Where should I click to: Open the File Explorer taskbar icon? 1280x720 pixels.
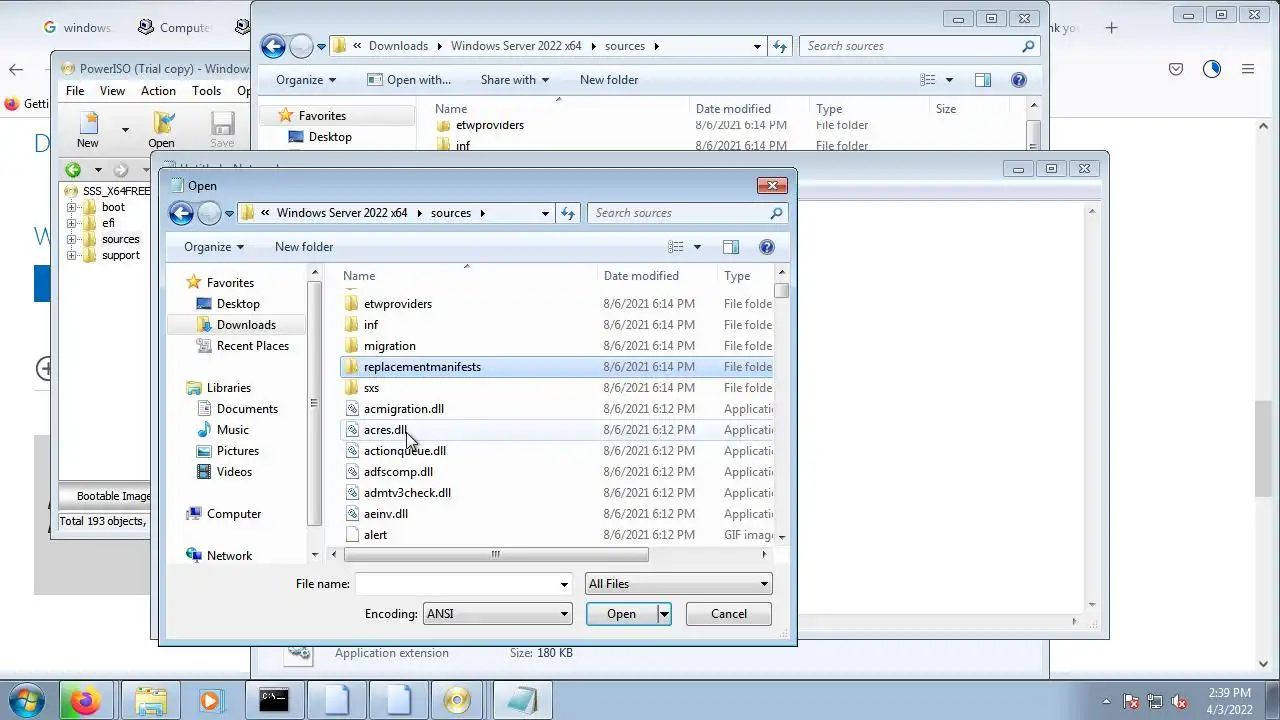(150, 701)
